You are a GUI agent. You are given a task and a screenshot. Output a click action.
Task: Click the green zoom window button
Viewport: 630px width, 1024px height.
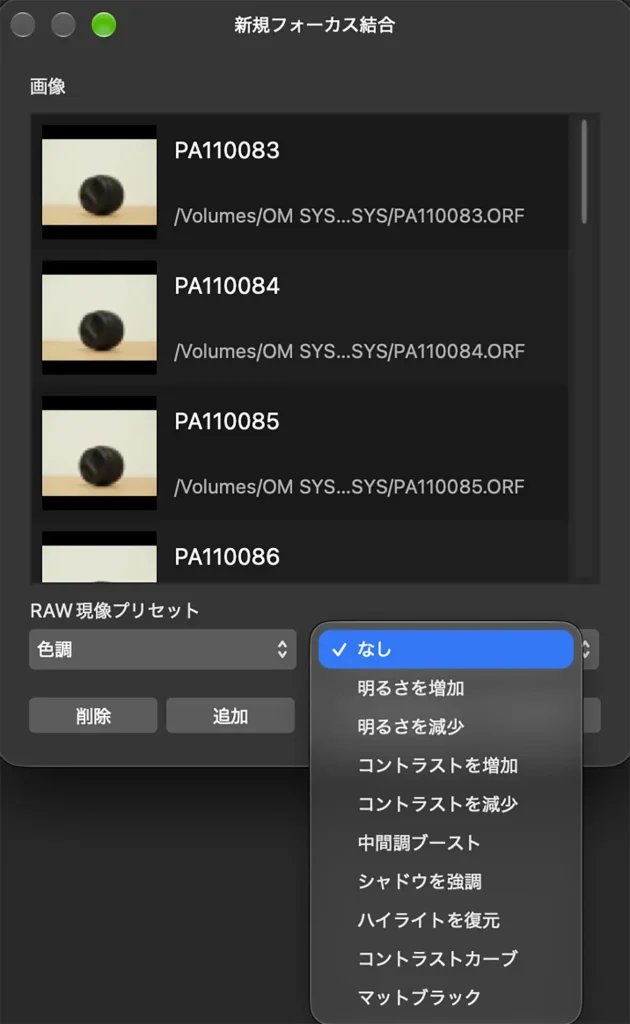click(103, 25)
